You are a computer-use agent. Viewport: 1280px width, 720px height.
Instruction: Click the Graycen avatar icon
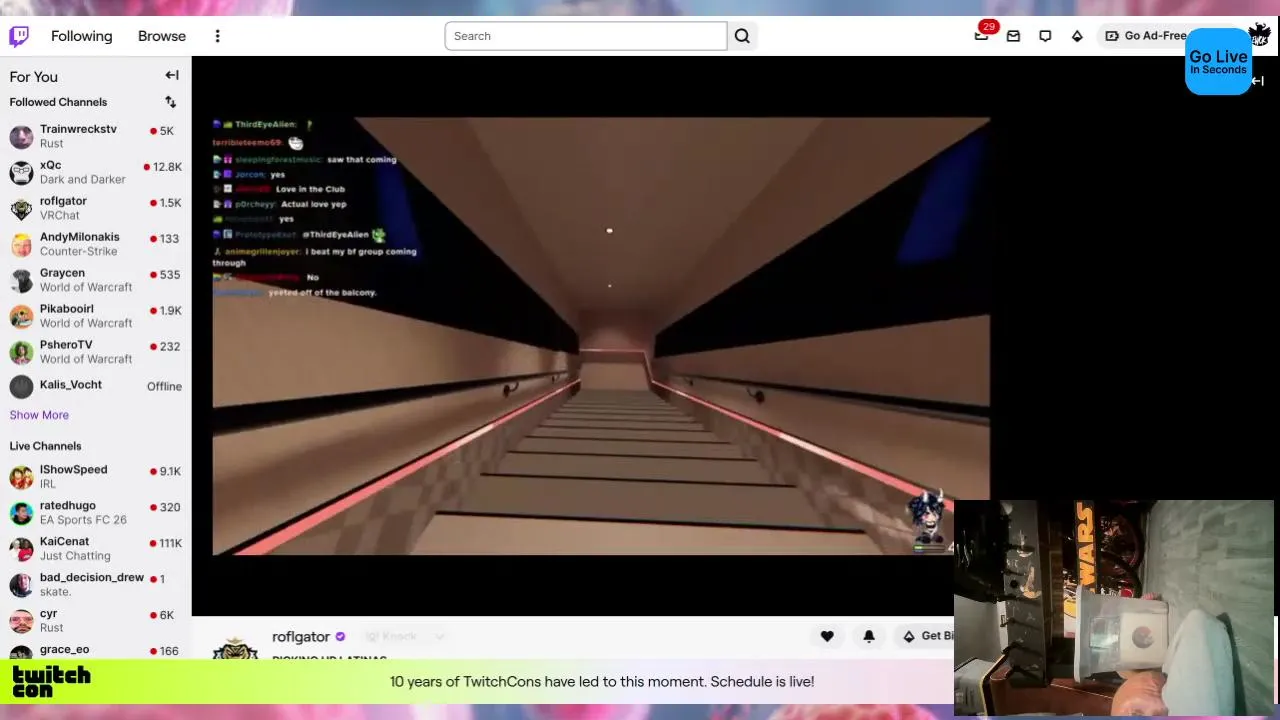coord(21,281)
